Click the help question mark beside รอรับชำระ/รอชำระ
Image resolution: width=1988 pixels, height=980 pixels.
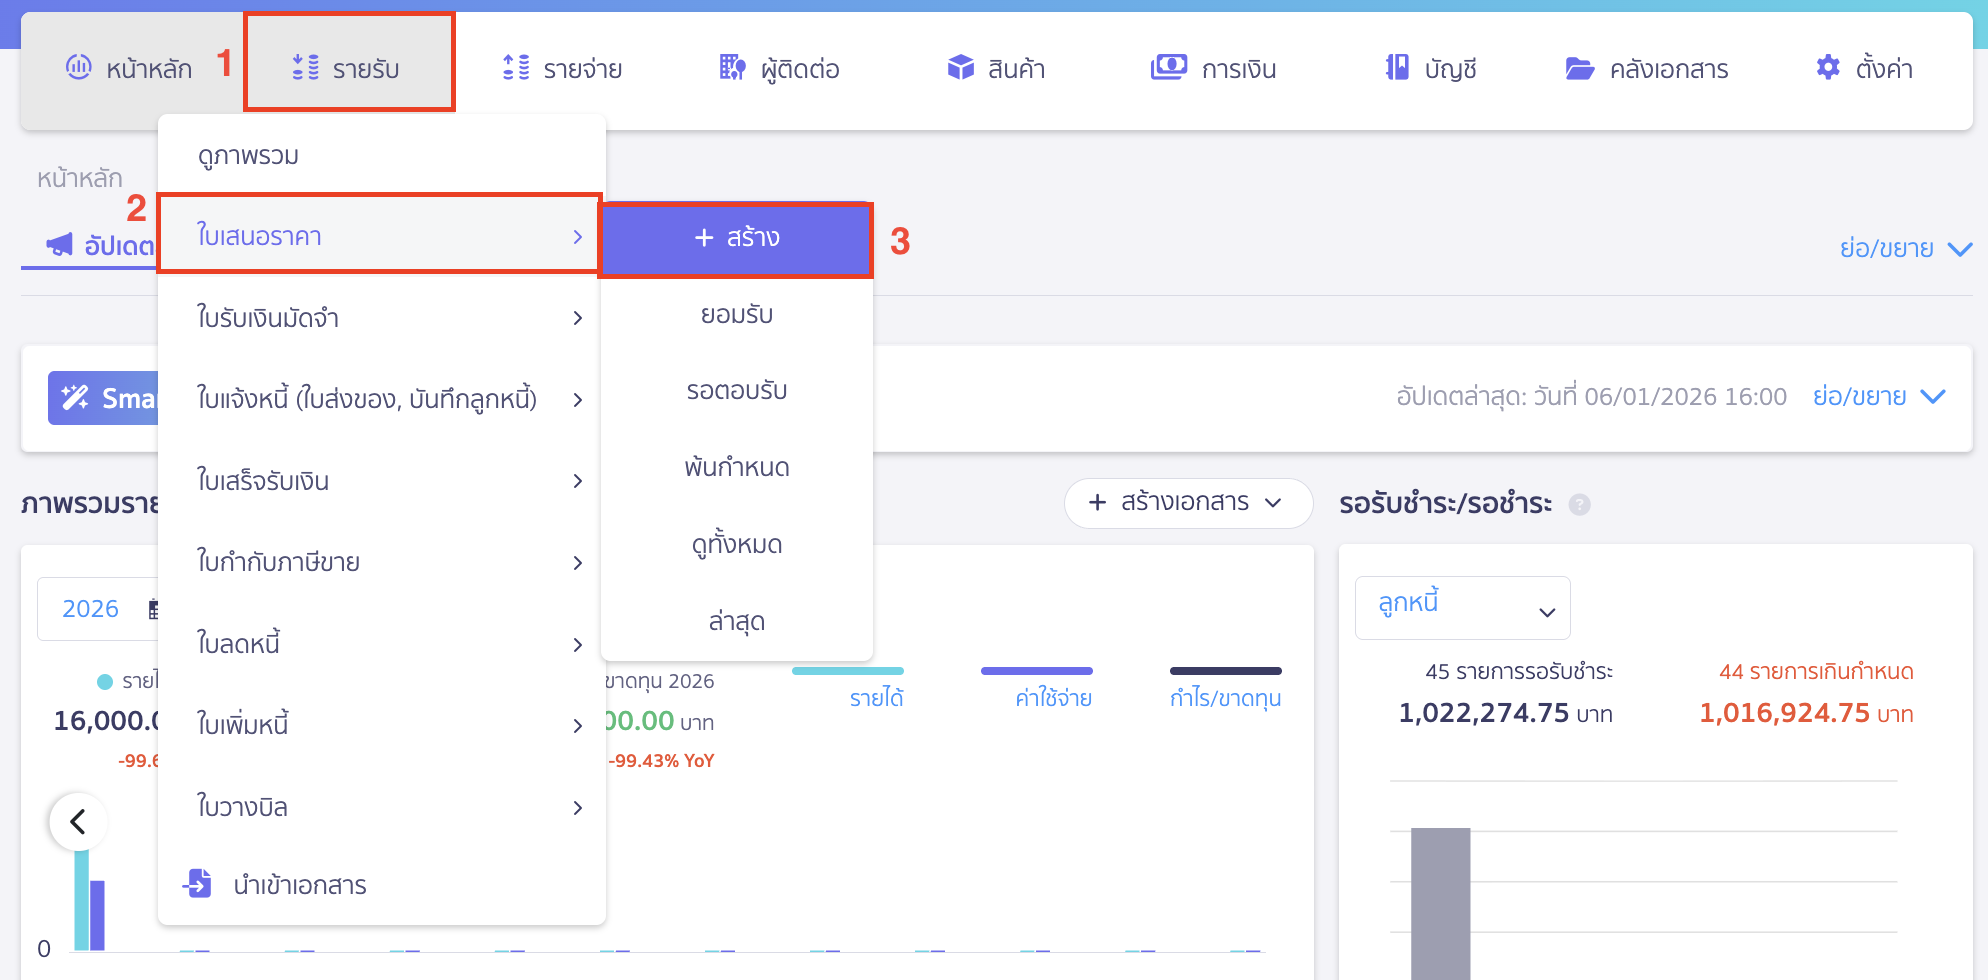[x=1580, y=505]
